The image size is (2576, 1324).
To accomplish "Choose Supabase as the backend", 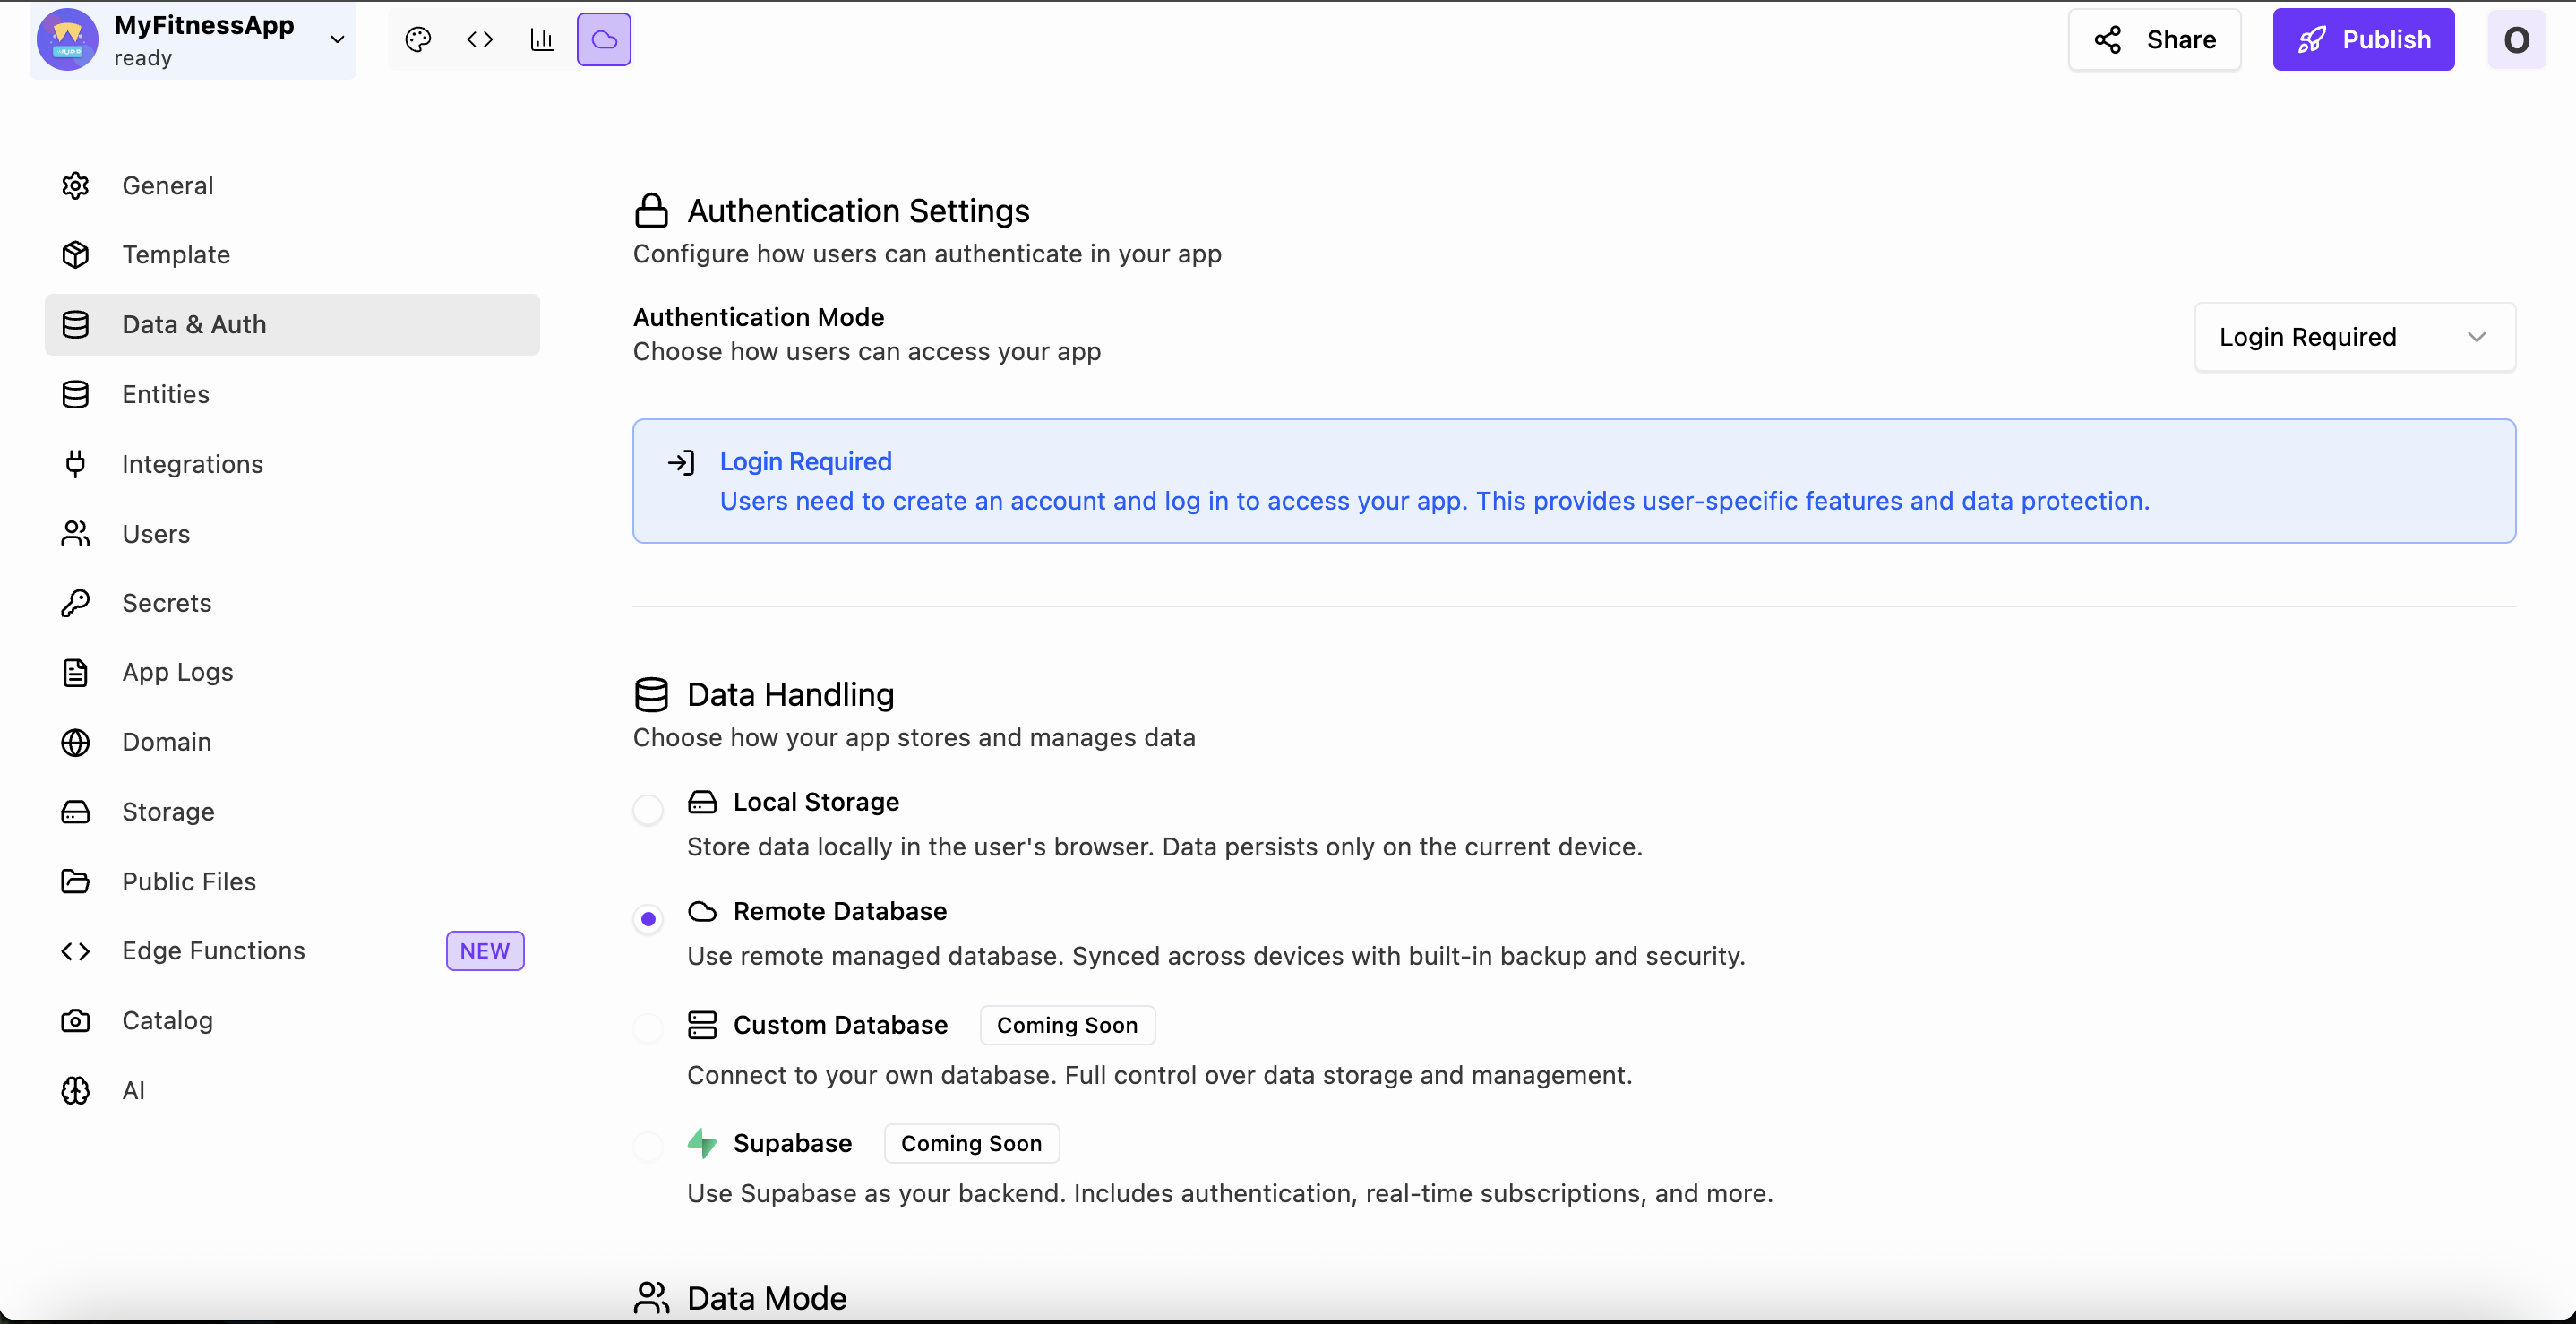I will pyautogui.click(x=648, y=1145).
